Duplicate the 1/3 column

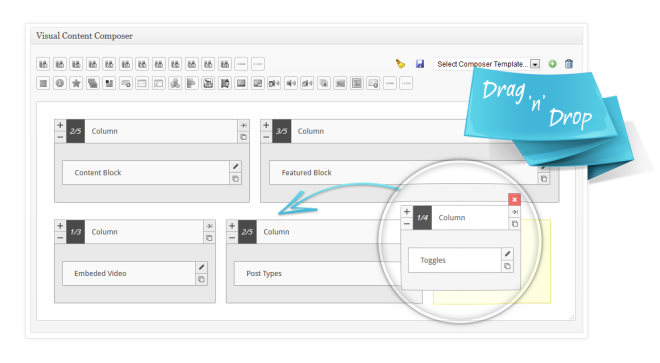tap(209, 238)
